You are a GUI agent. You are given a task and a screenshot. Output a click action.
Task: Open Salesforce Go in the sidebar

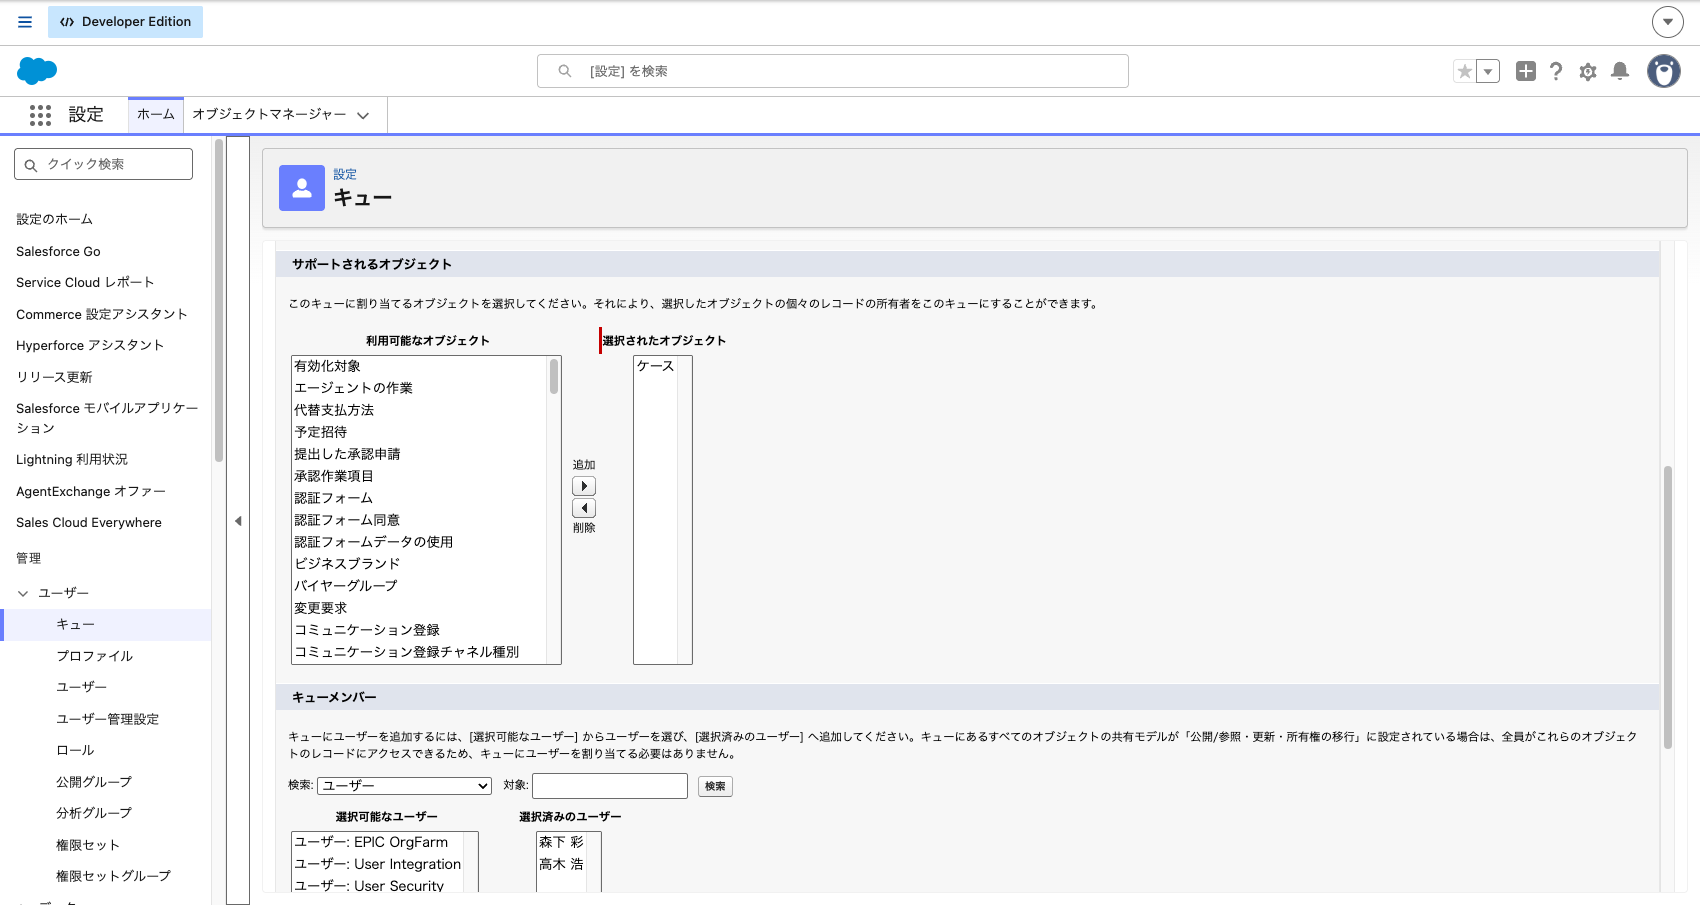pyautogui.click(x=58, y=251)
